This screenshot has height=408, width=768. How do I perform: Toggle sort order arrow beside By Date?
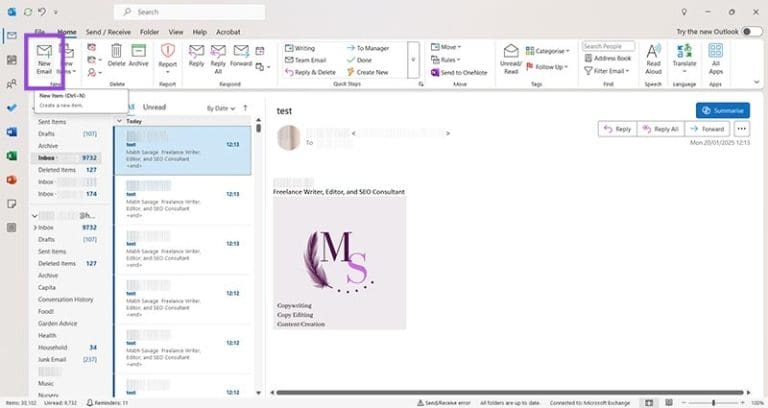(x=245, y=107)
